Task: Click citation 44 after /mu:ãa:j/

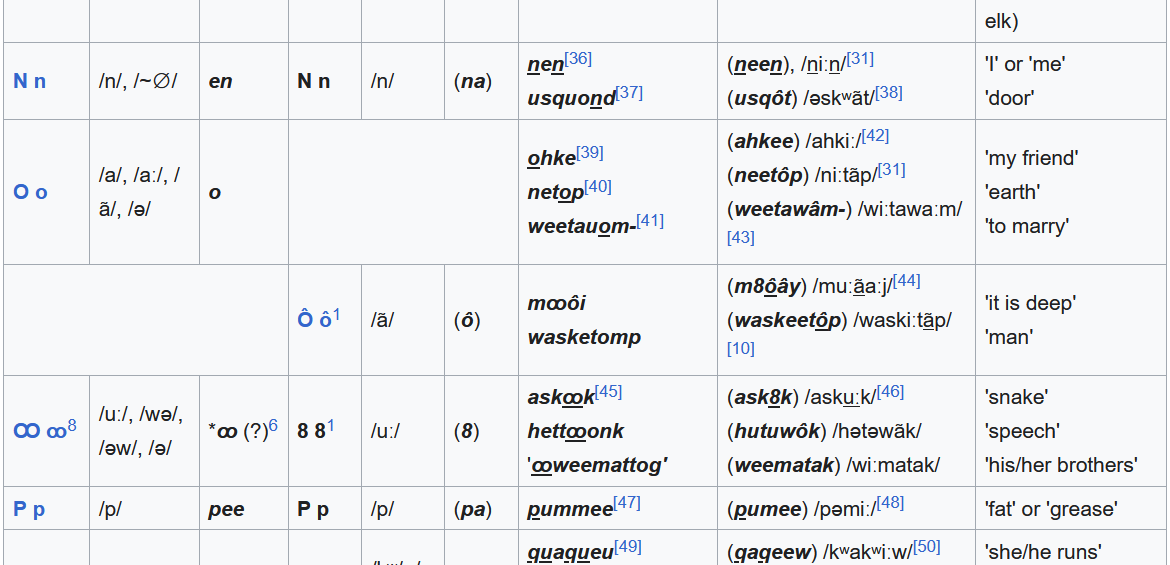Action: click(906, 280)
